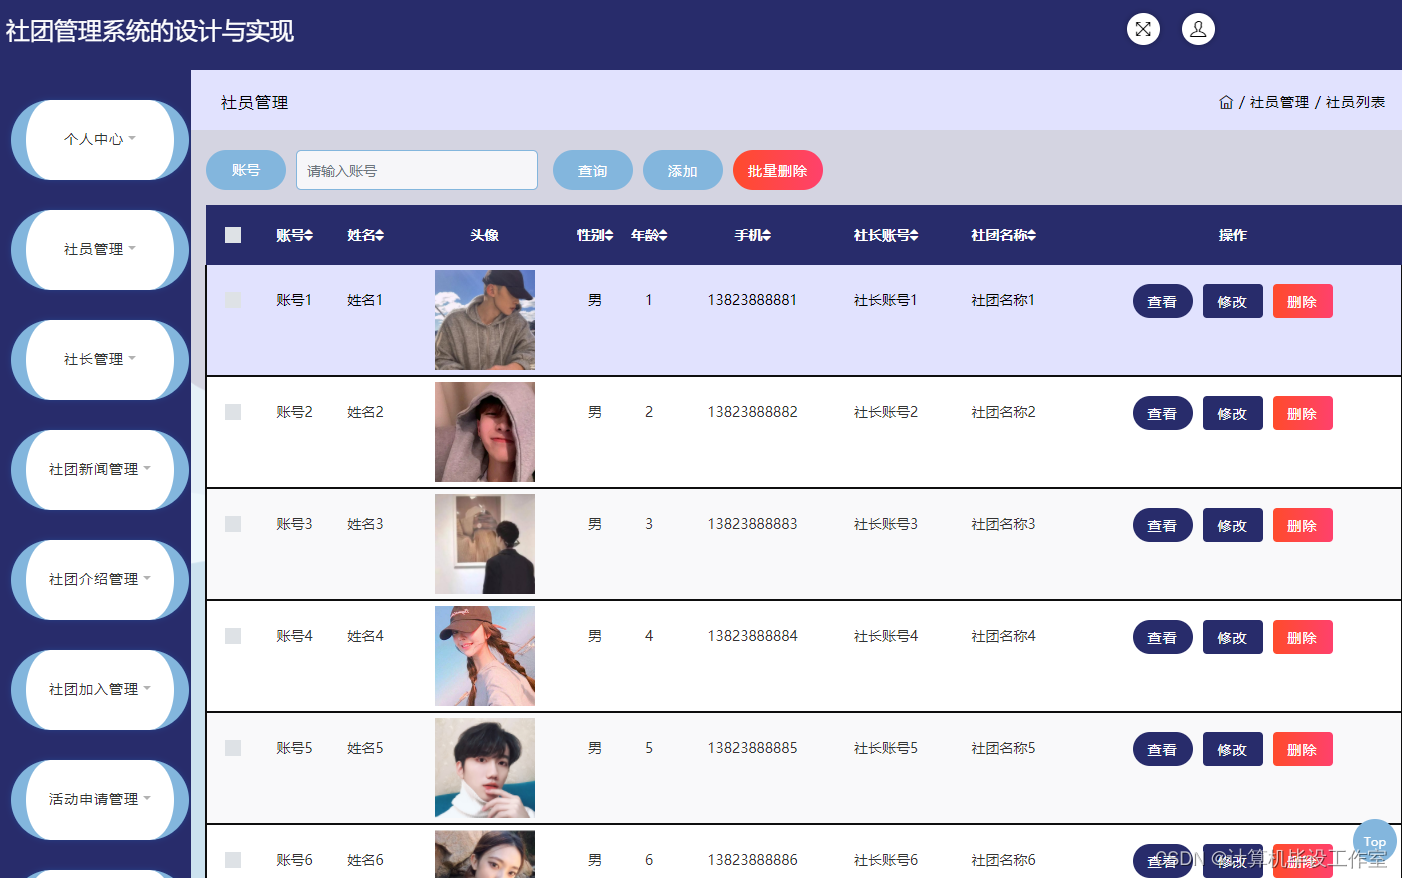Expand 社团介绍管理 sidebar menu

point(100,579)
